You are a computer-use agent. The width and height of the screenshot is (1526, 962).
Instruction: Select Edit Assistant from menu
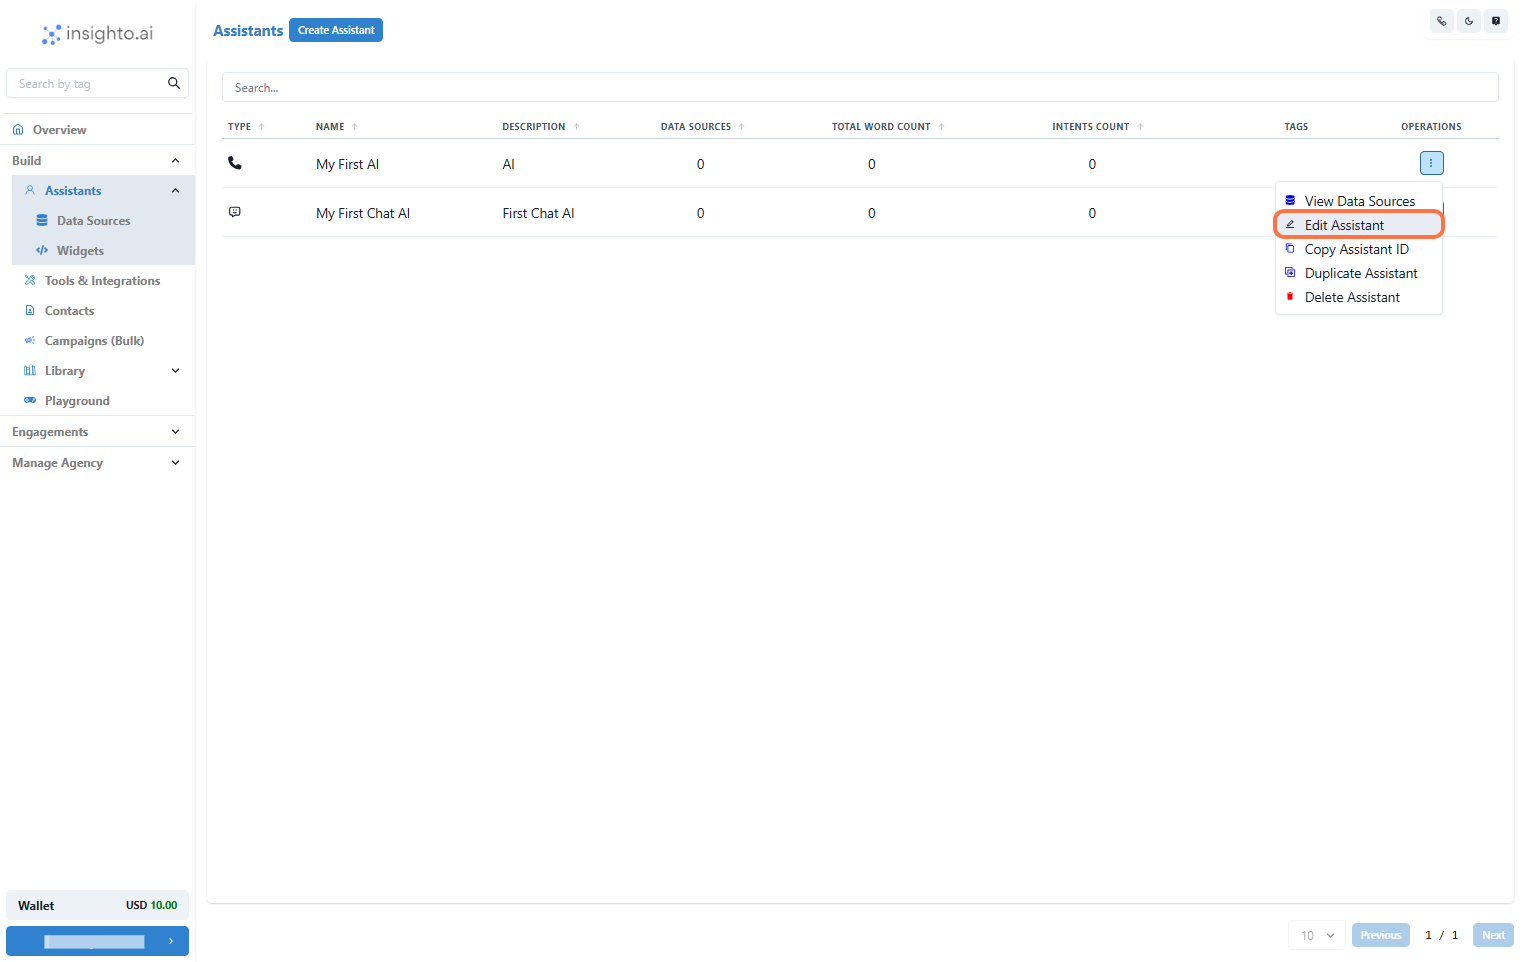tap(1359, 225)
